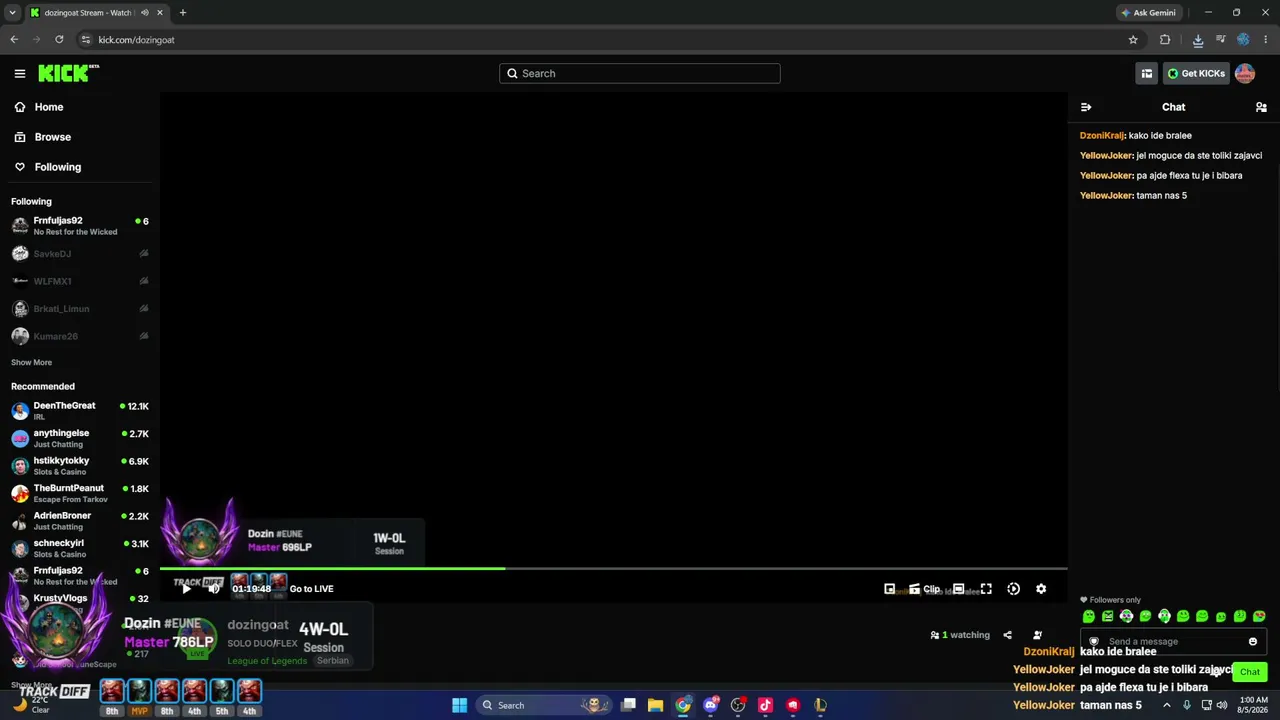Expand Following list with Show More
The image size is (1280, 720).
(31, 362)
